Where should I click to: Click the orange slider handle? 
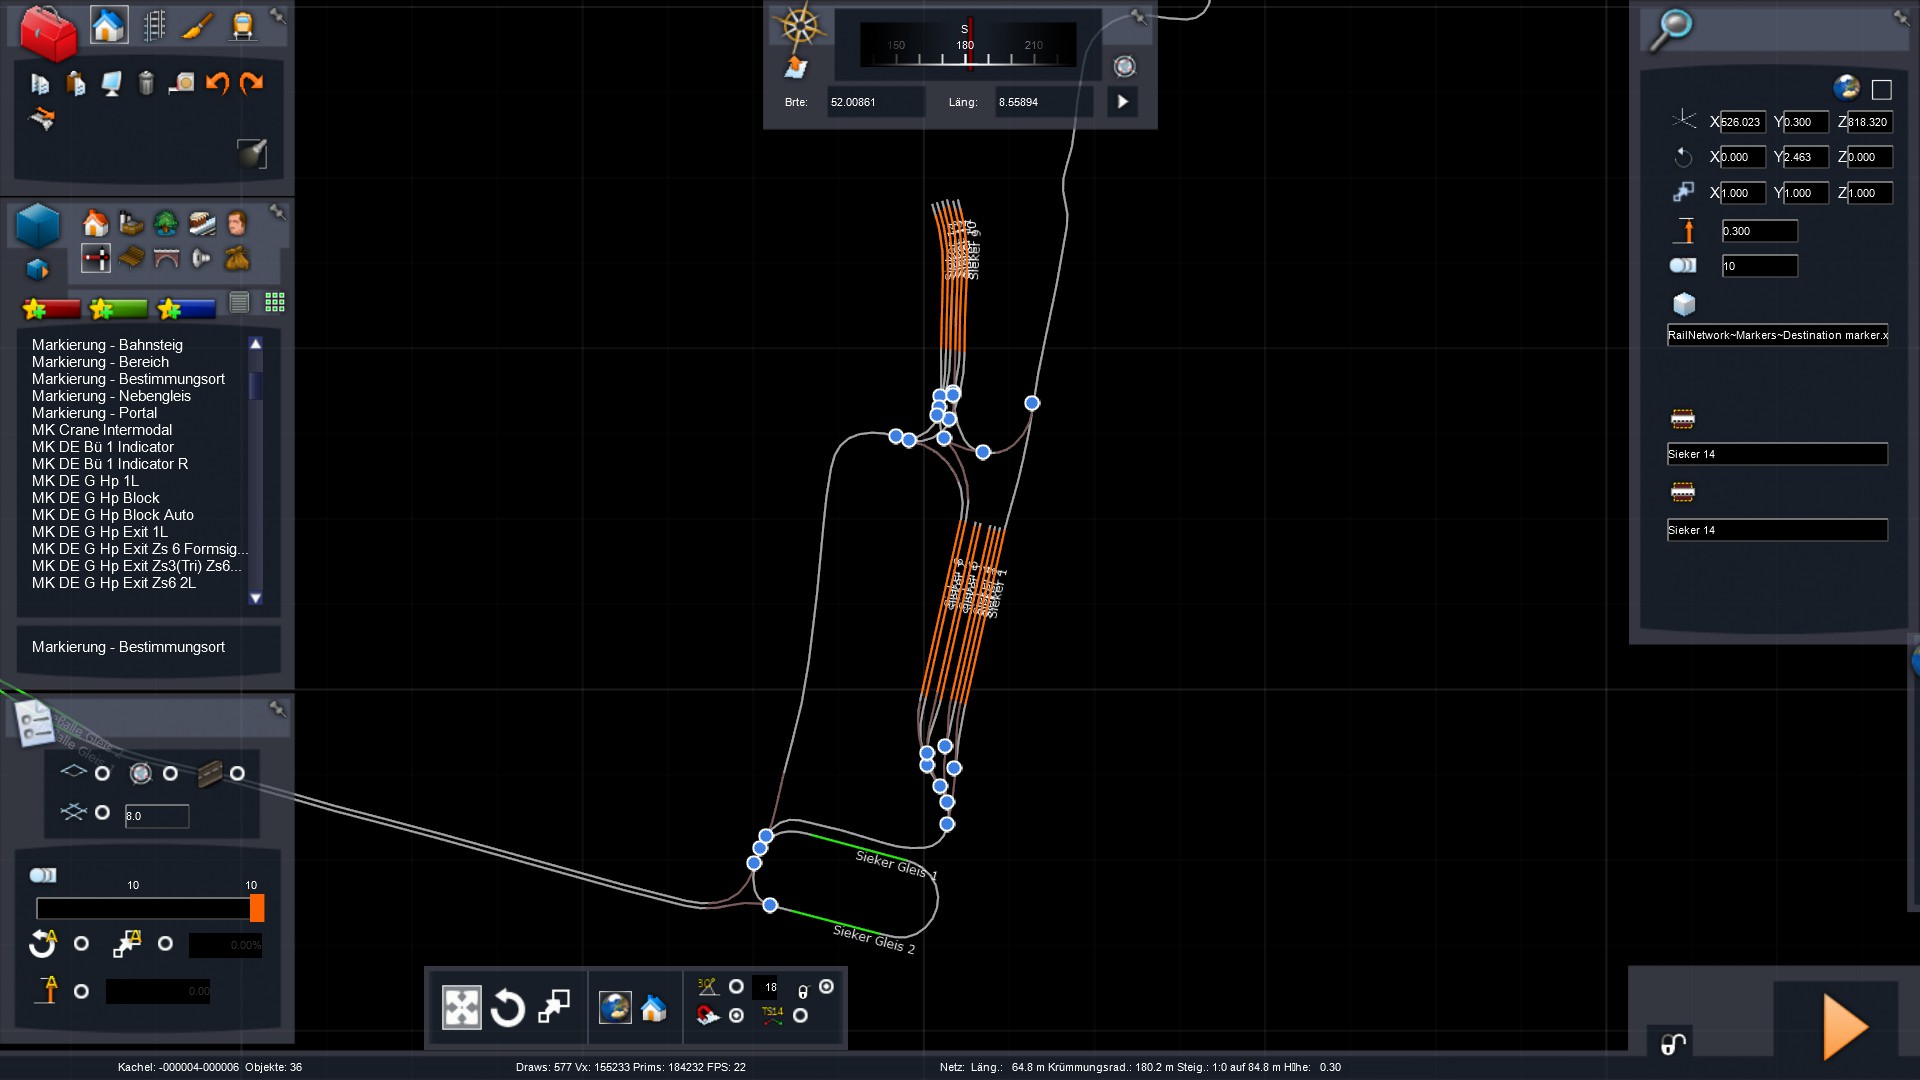(x=257, y=908)
